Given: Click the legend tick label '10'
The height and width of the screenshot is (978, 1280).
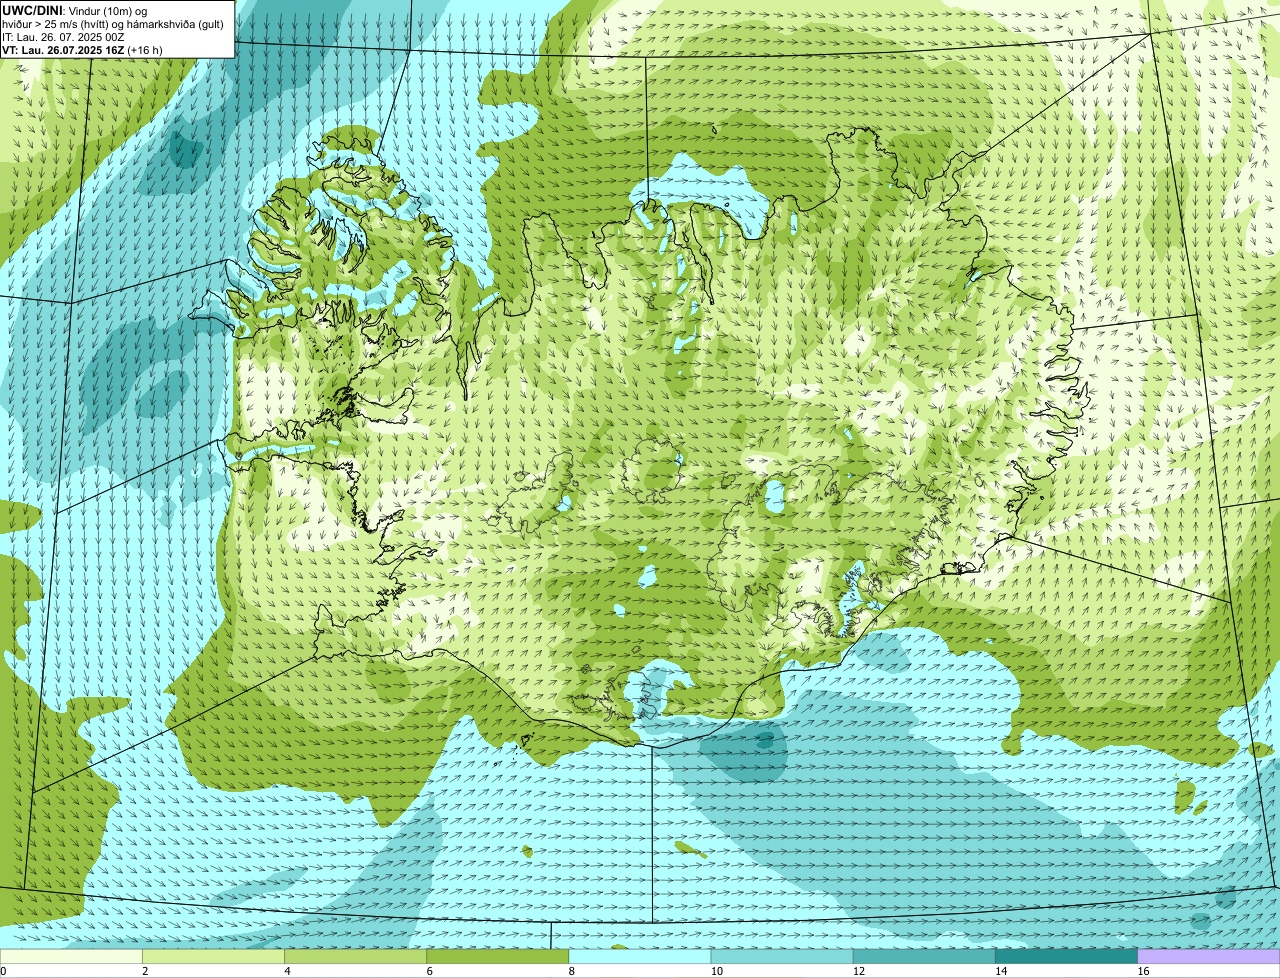Looking at the screenshot, I should (x=716, y=971).
